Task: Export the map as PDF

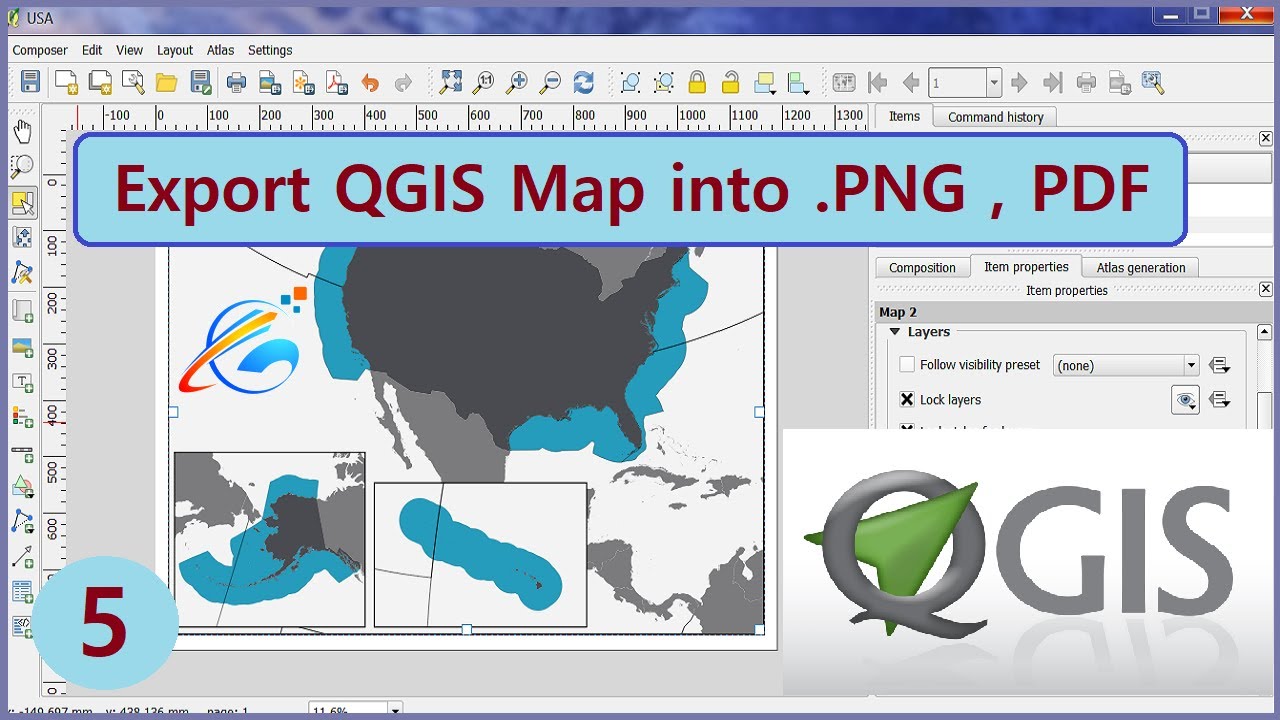Action: (x=336, y=82)
